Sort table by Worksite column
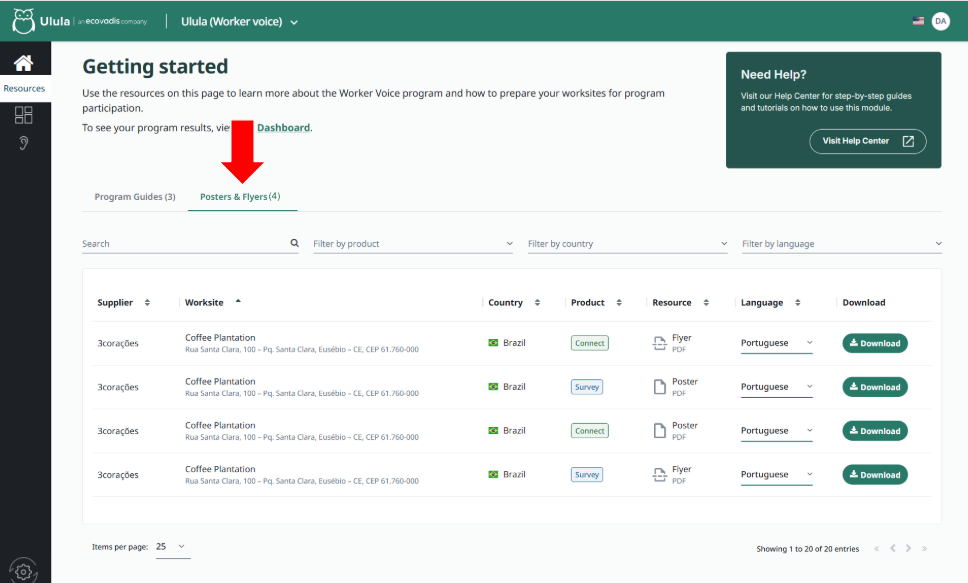Screen dimensions: 968x583 [x=238, y=301]
